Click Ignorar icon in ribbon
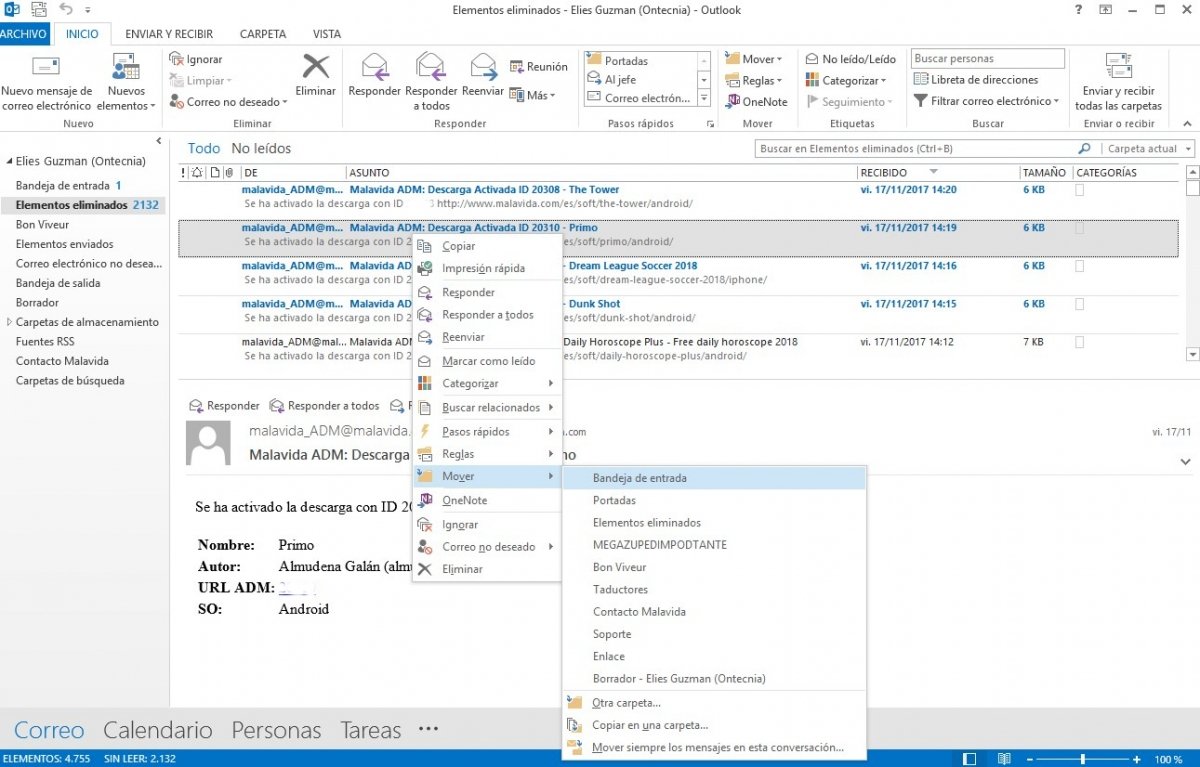The height and width of the screenshot is (767, 1200). (x=177, y=59)
